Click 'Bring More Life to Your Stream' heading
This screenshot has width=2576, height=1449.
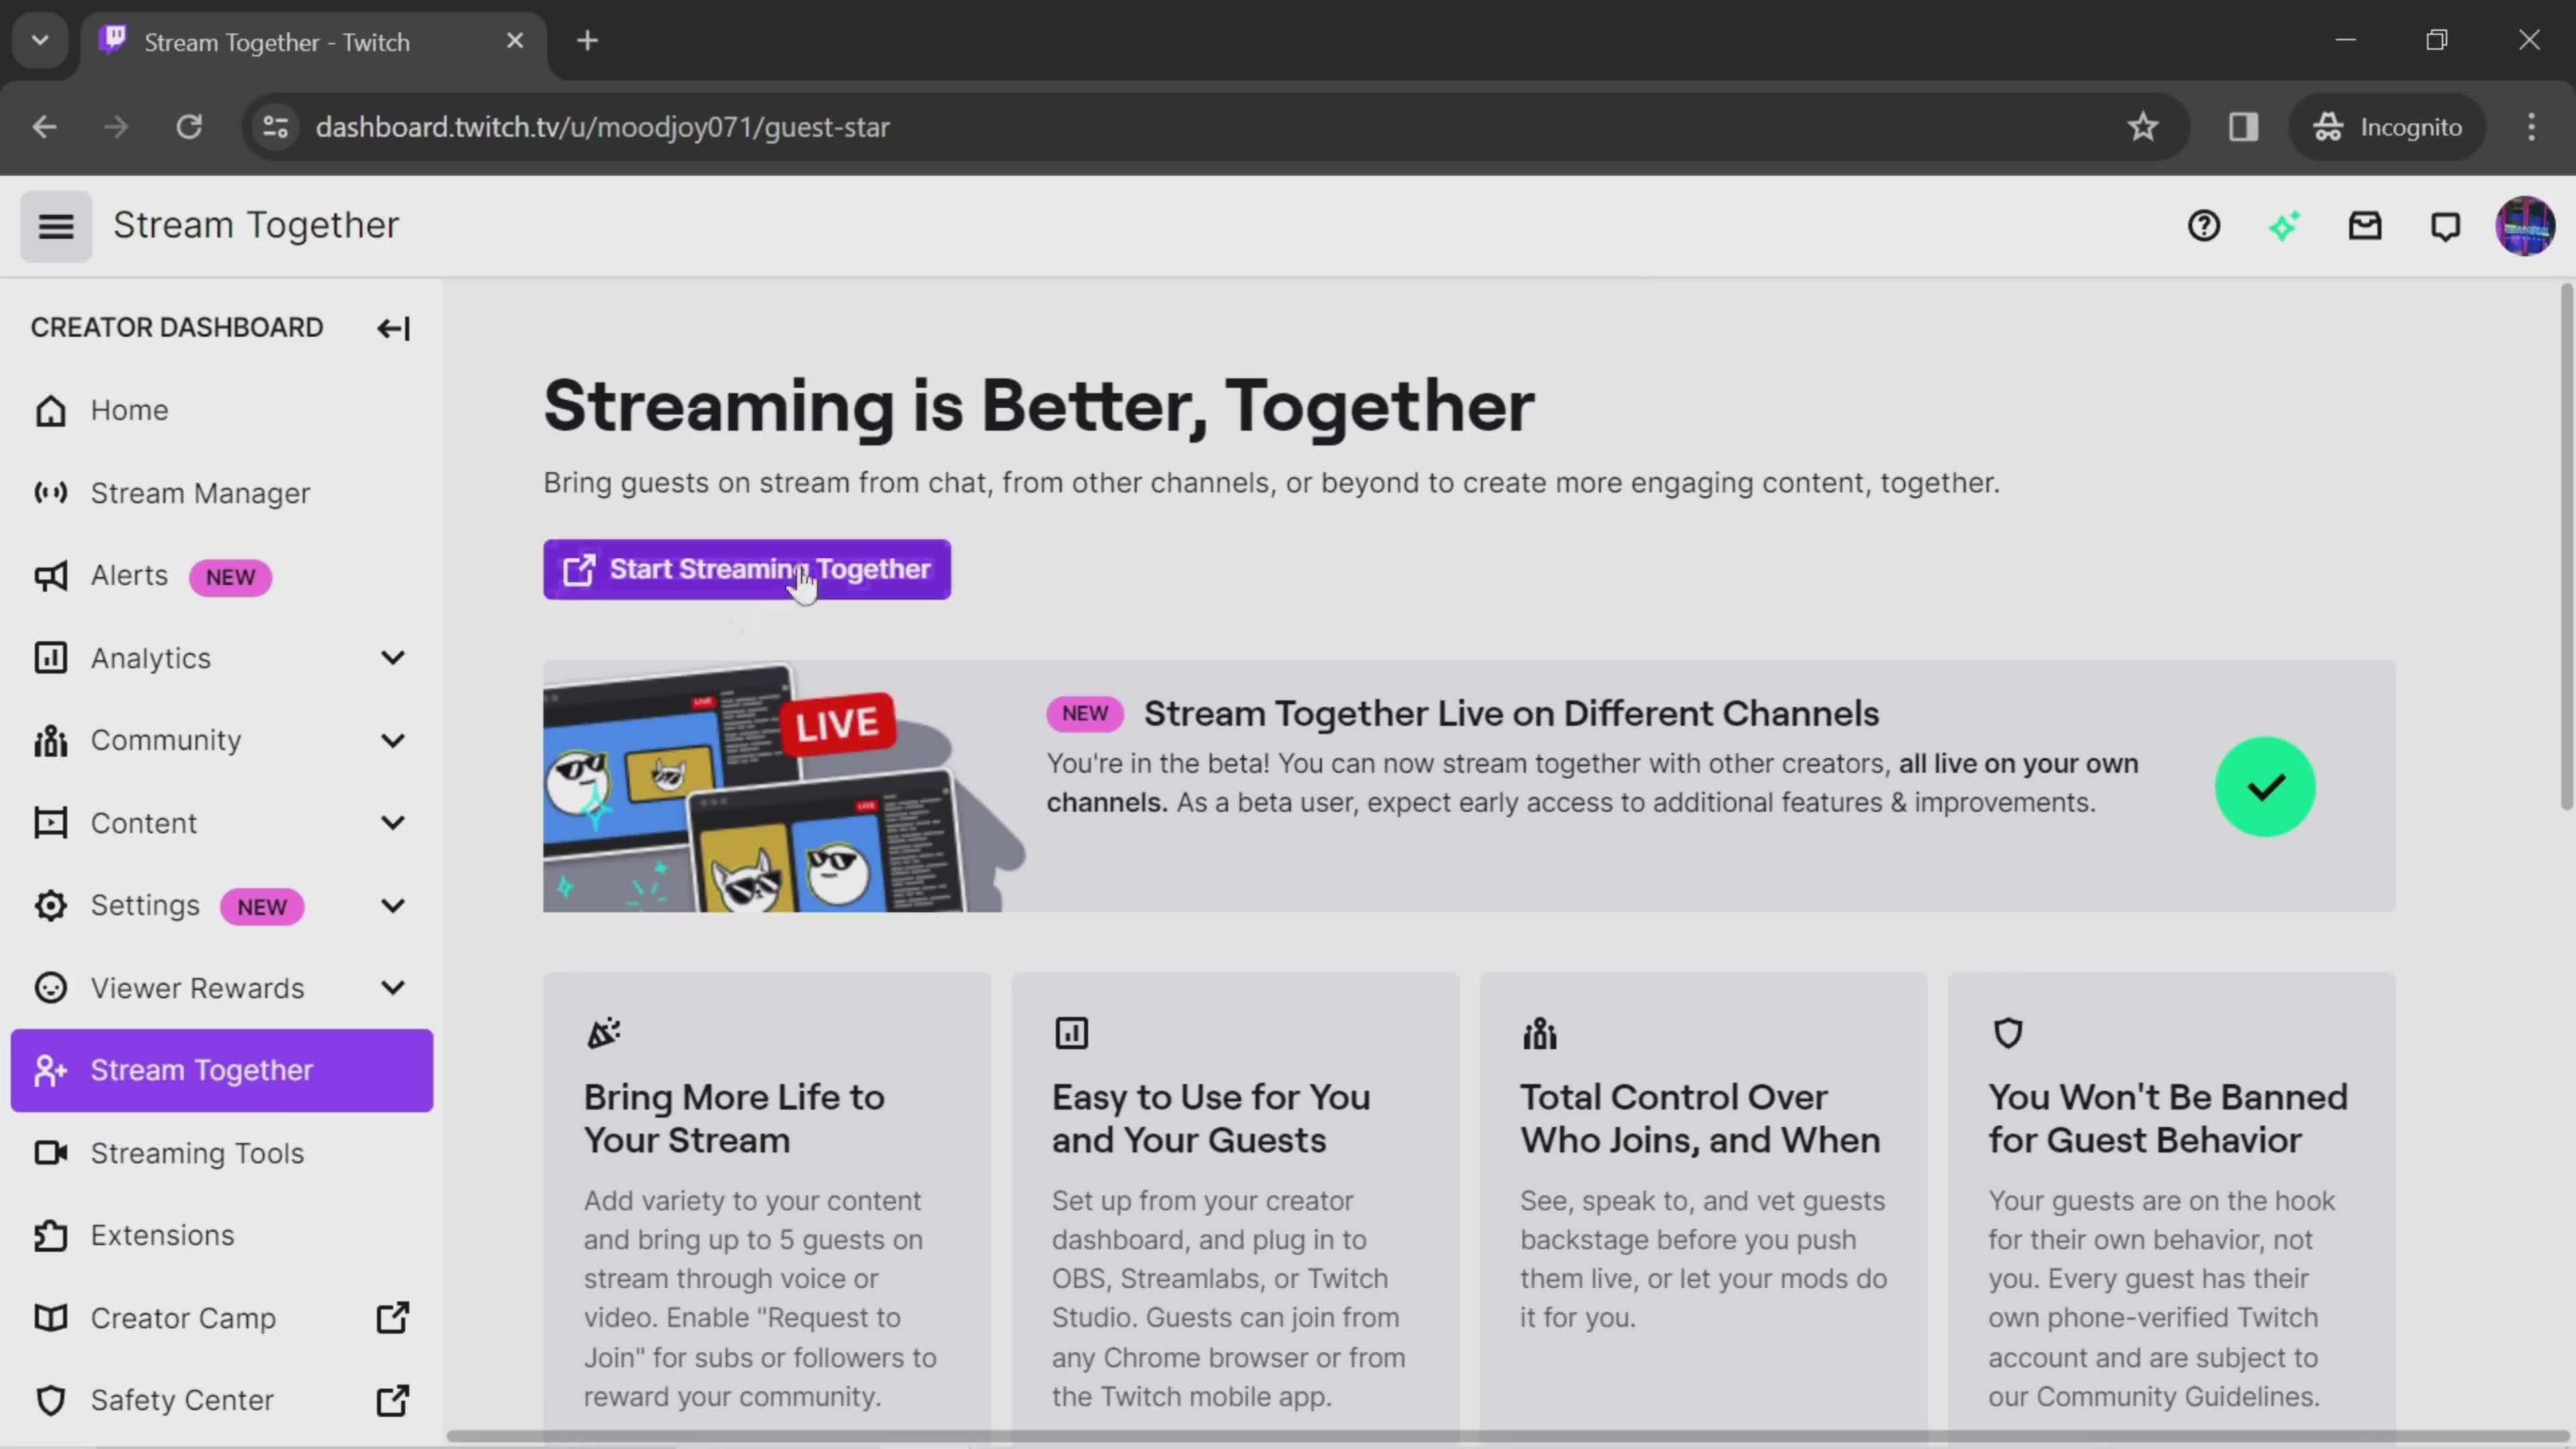[734, 1119]
